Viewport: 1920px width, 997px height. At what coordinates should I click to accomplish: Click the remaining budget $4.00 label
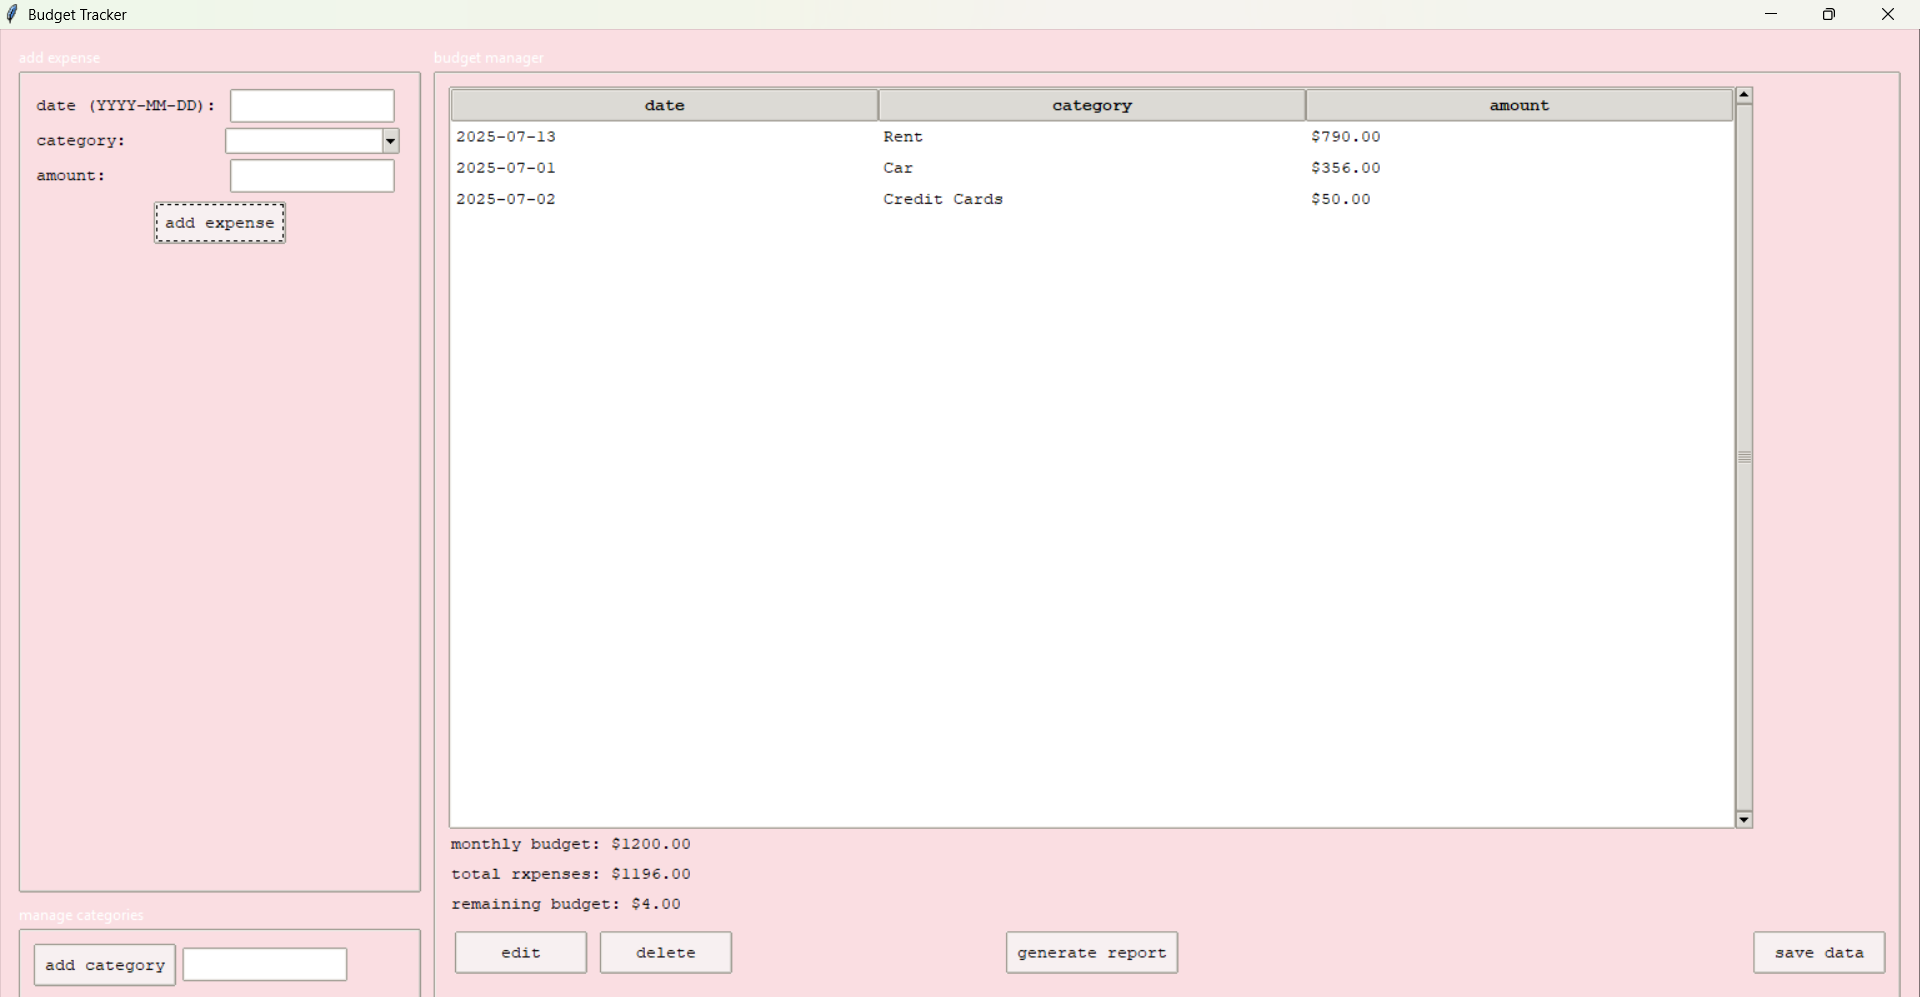[566, 905]
